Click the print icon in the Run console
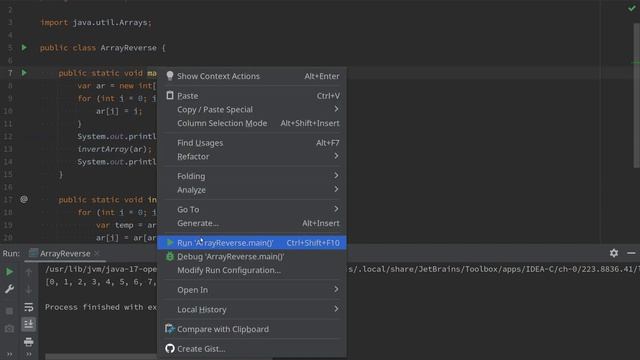Screen dimensions: 640x360 [x=29, y=342]
